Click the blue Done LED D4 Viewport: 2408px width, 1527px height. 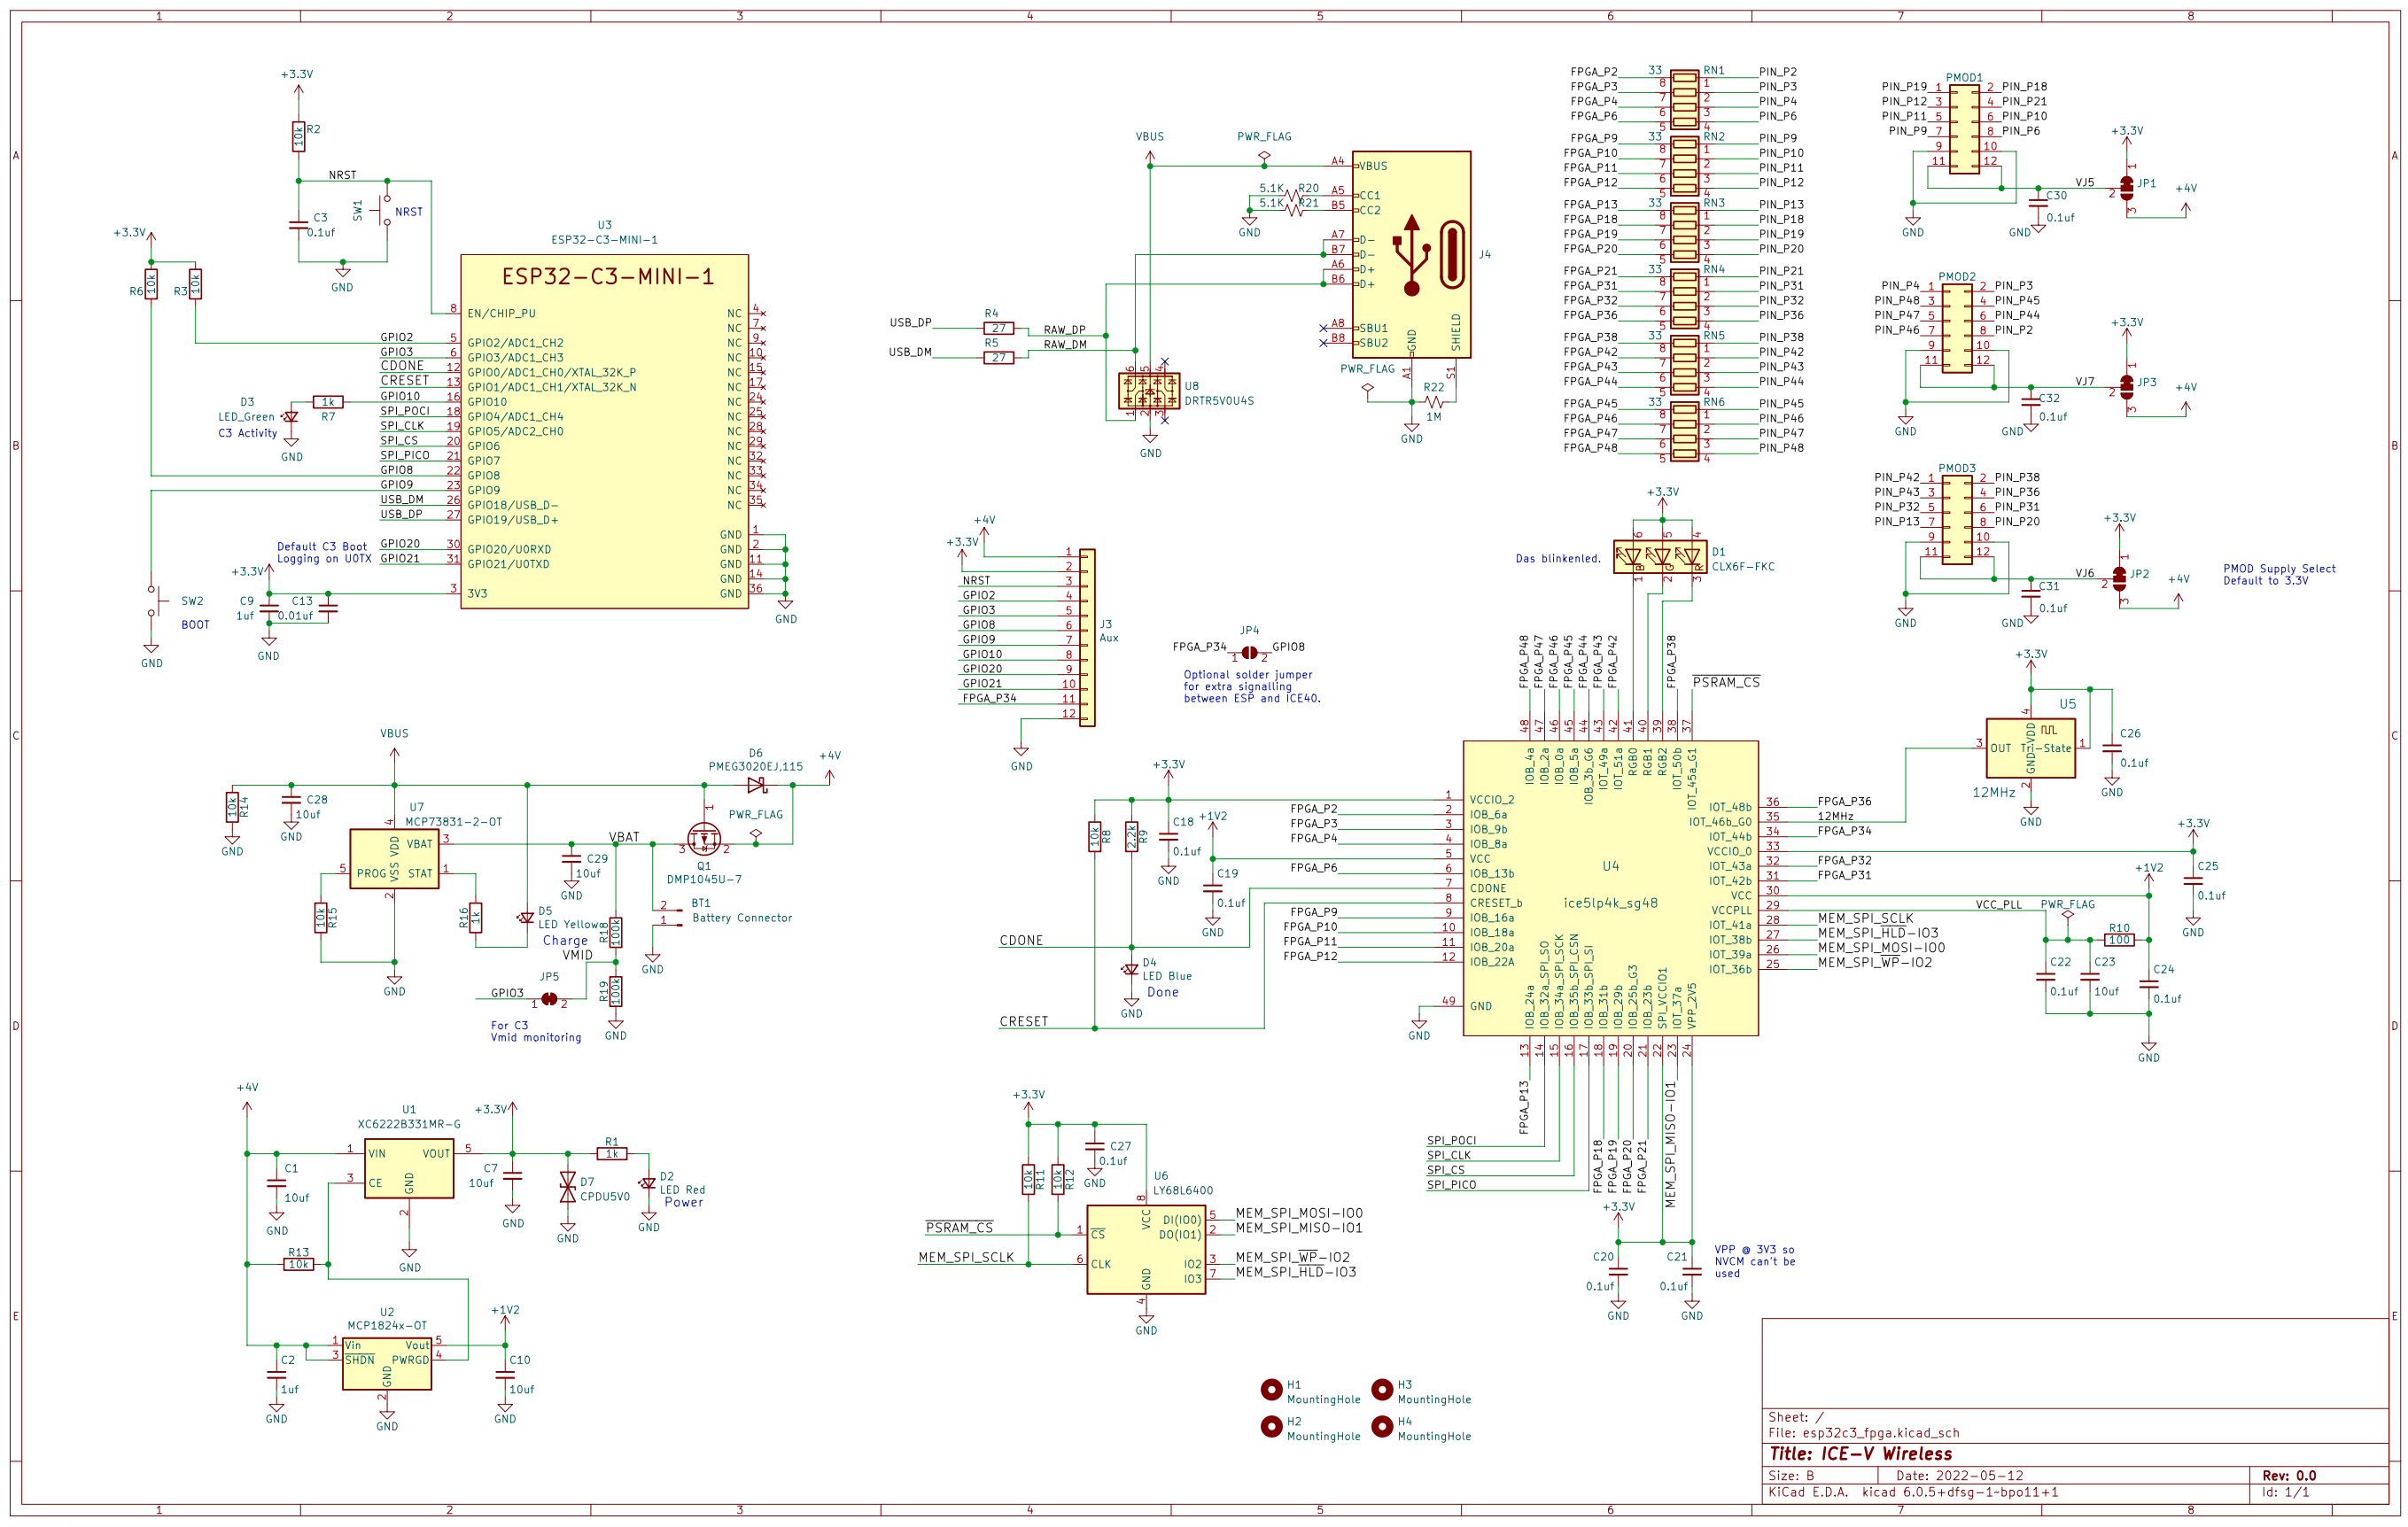coord(1131,969)
